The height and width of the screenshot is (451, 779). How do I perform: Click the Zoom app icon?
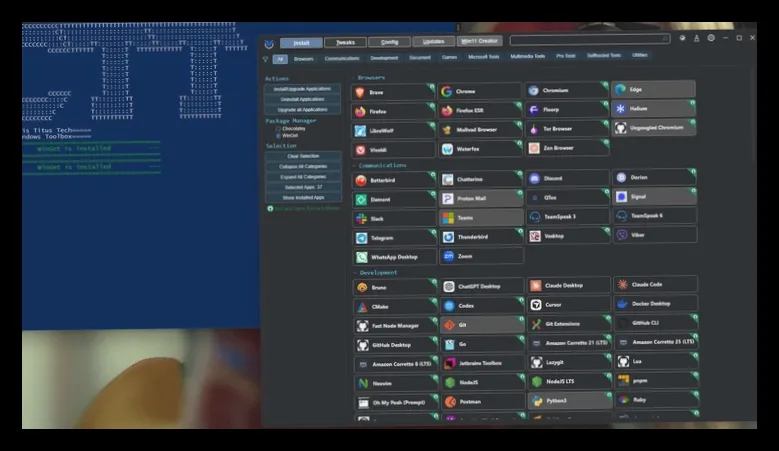click(x=449, y=256)
